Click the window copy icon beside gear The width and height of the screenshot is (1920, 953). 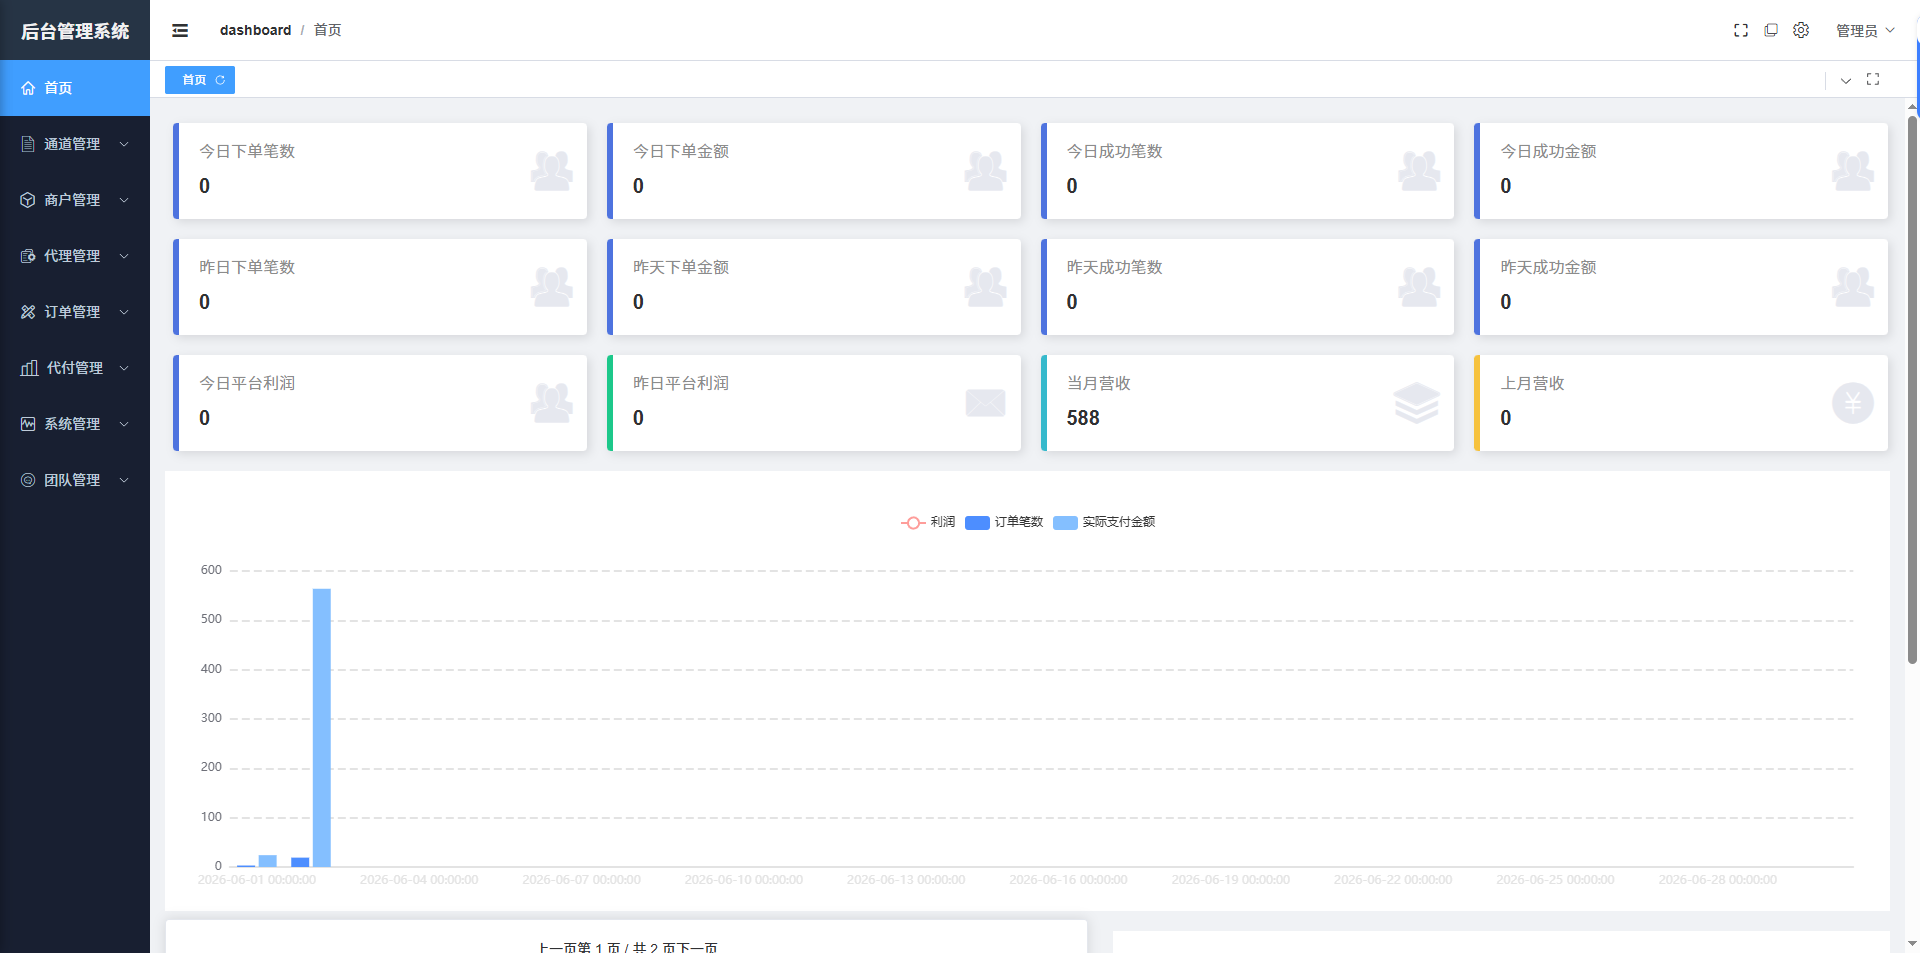pos(1771,31)
